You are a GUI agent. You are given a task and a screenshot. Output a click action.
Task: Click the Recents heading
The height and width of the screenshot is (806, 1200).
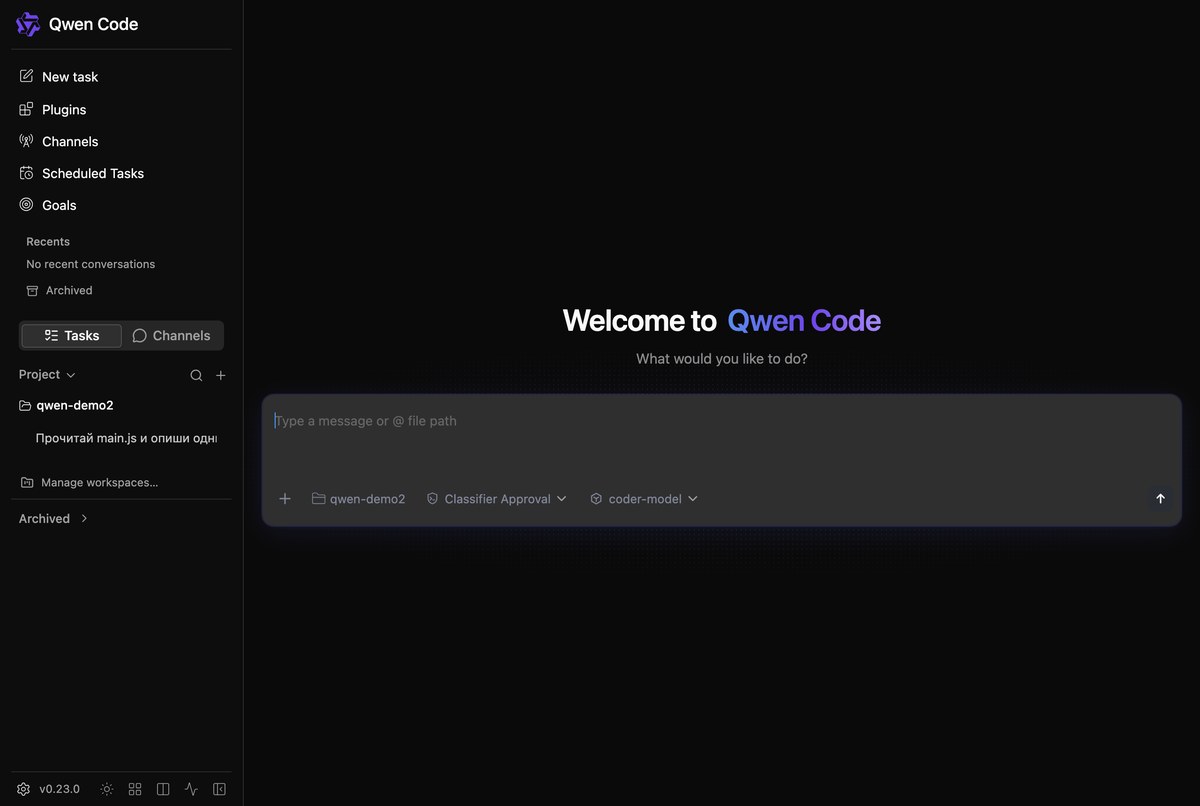(x=48, y=241)
